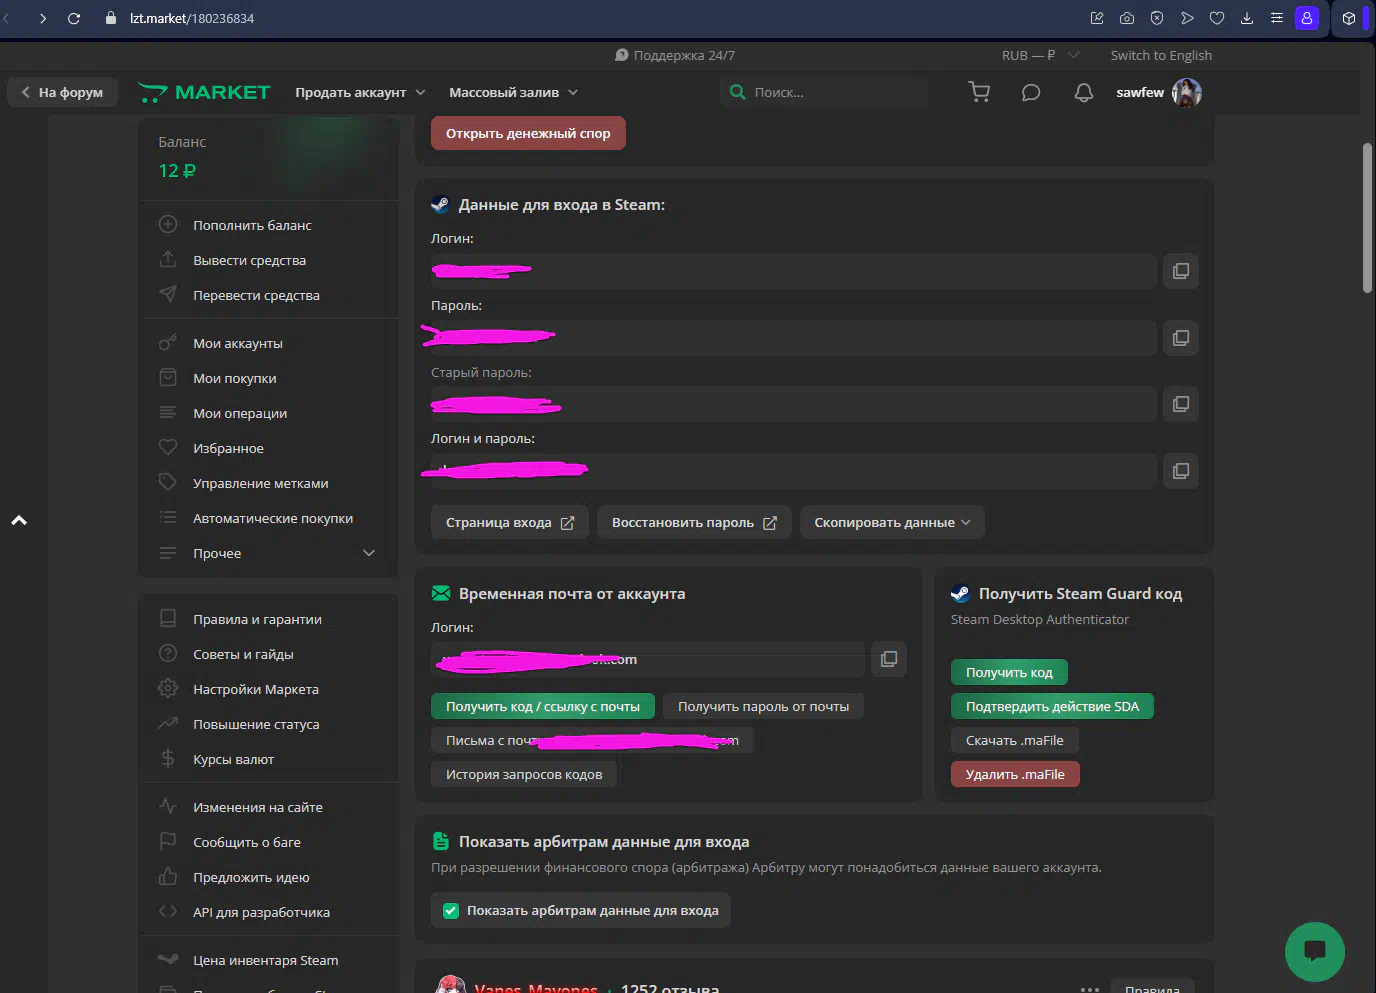
Task: Copy the Steam login field value
Action: pos(1180,271)
